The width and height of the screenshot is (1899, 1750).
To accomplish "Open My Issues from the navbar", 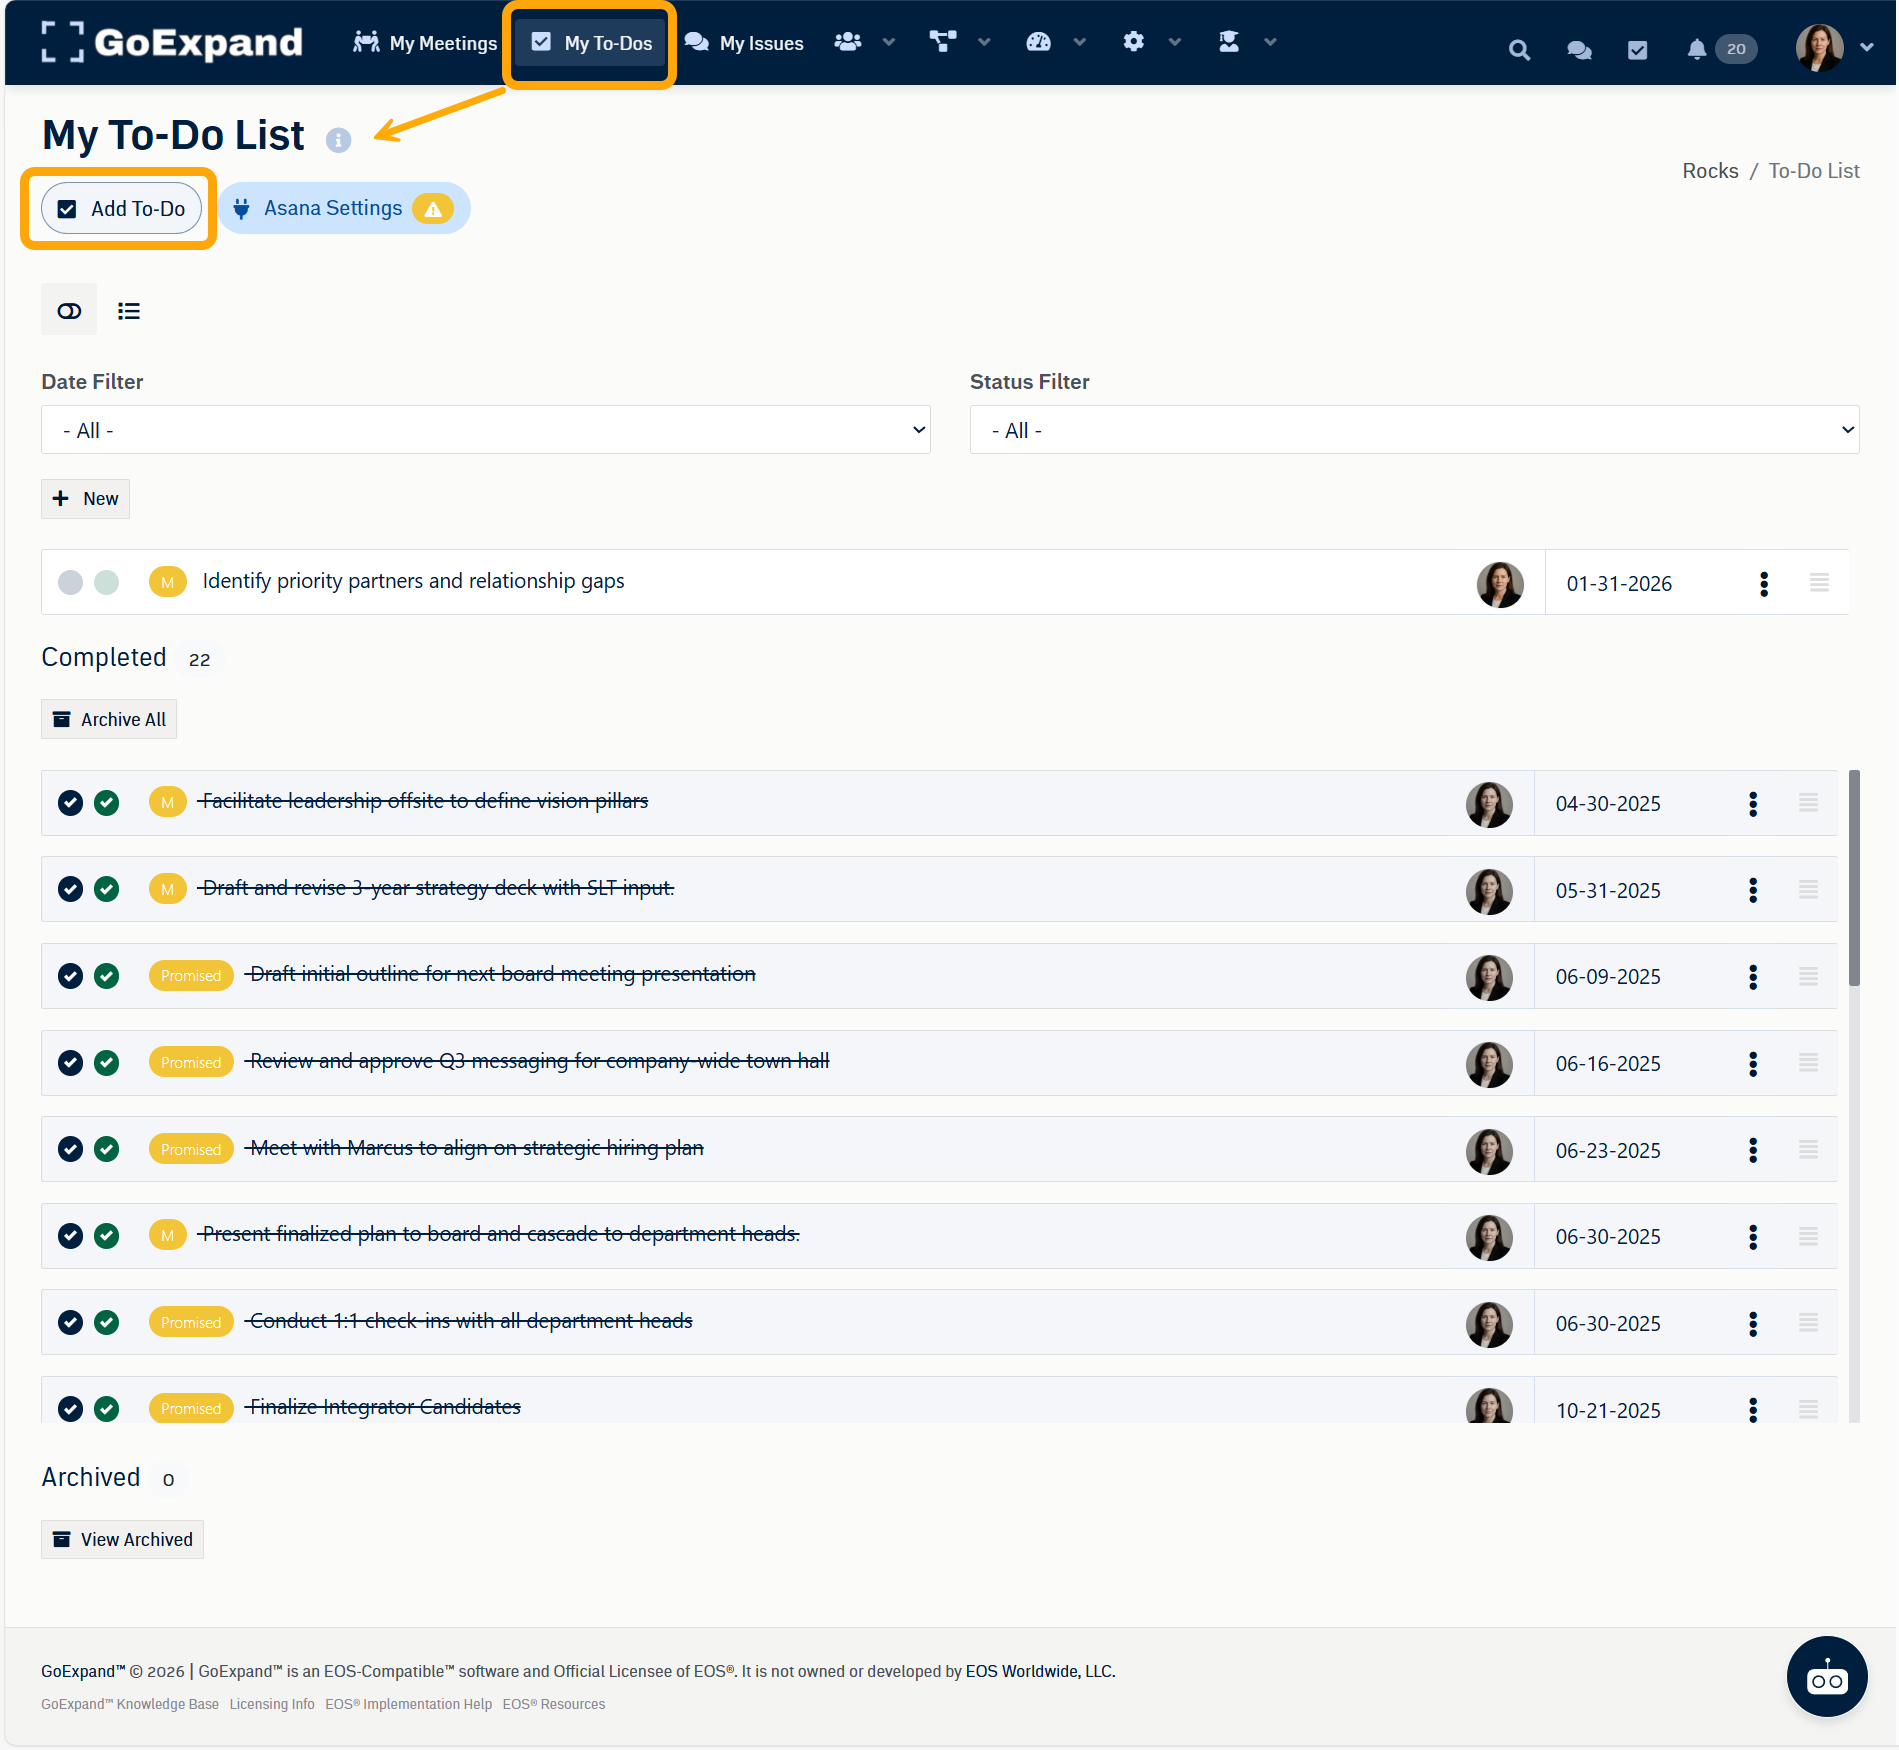I will pyautogui.click(x=744, y=43).
